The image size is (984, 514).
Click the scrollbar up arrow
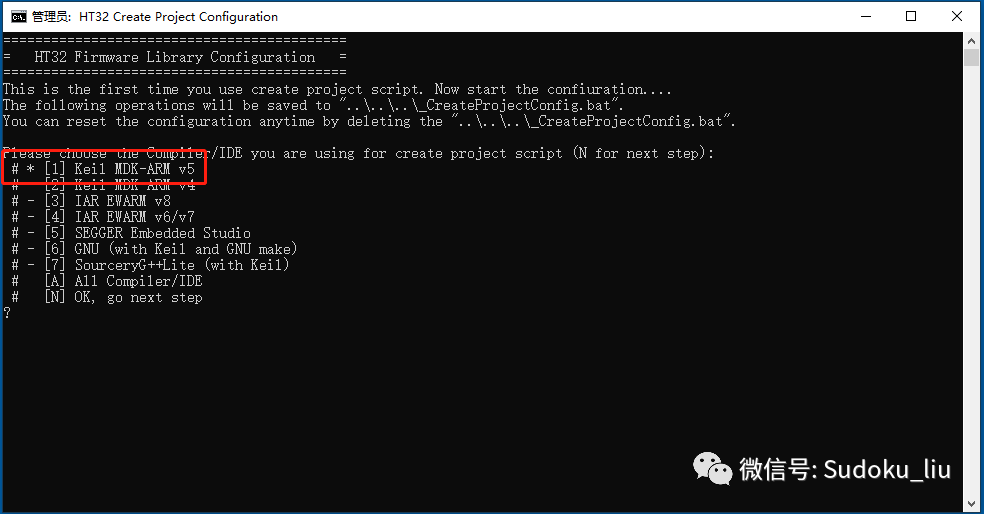coord(971,41)
